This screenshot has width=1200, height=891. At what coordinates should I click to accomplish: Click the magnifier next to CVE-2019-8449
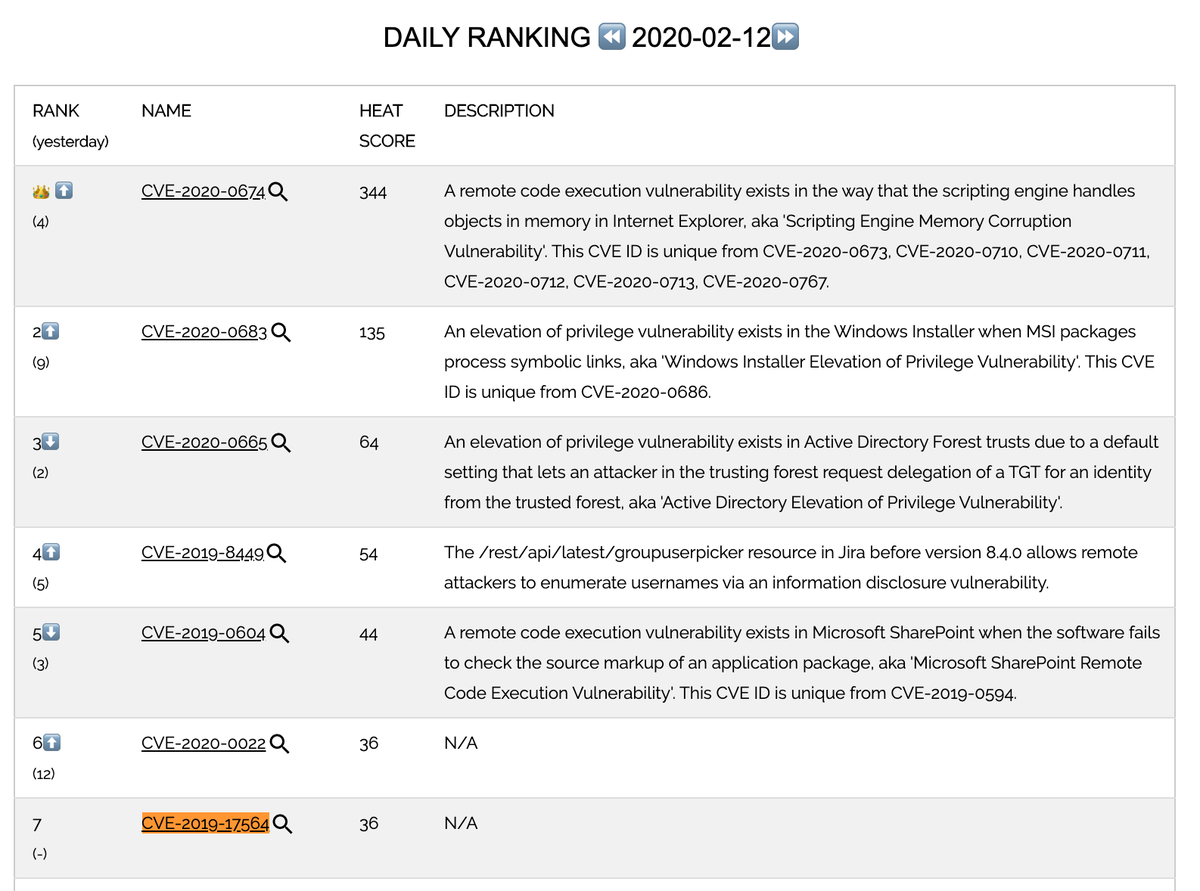point(277,554)
